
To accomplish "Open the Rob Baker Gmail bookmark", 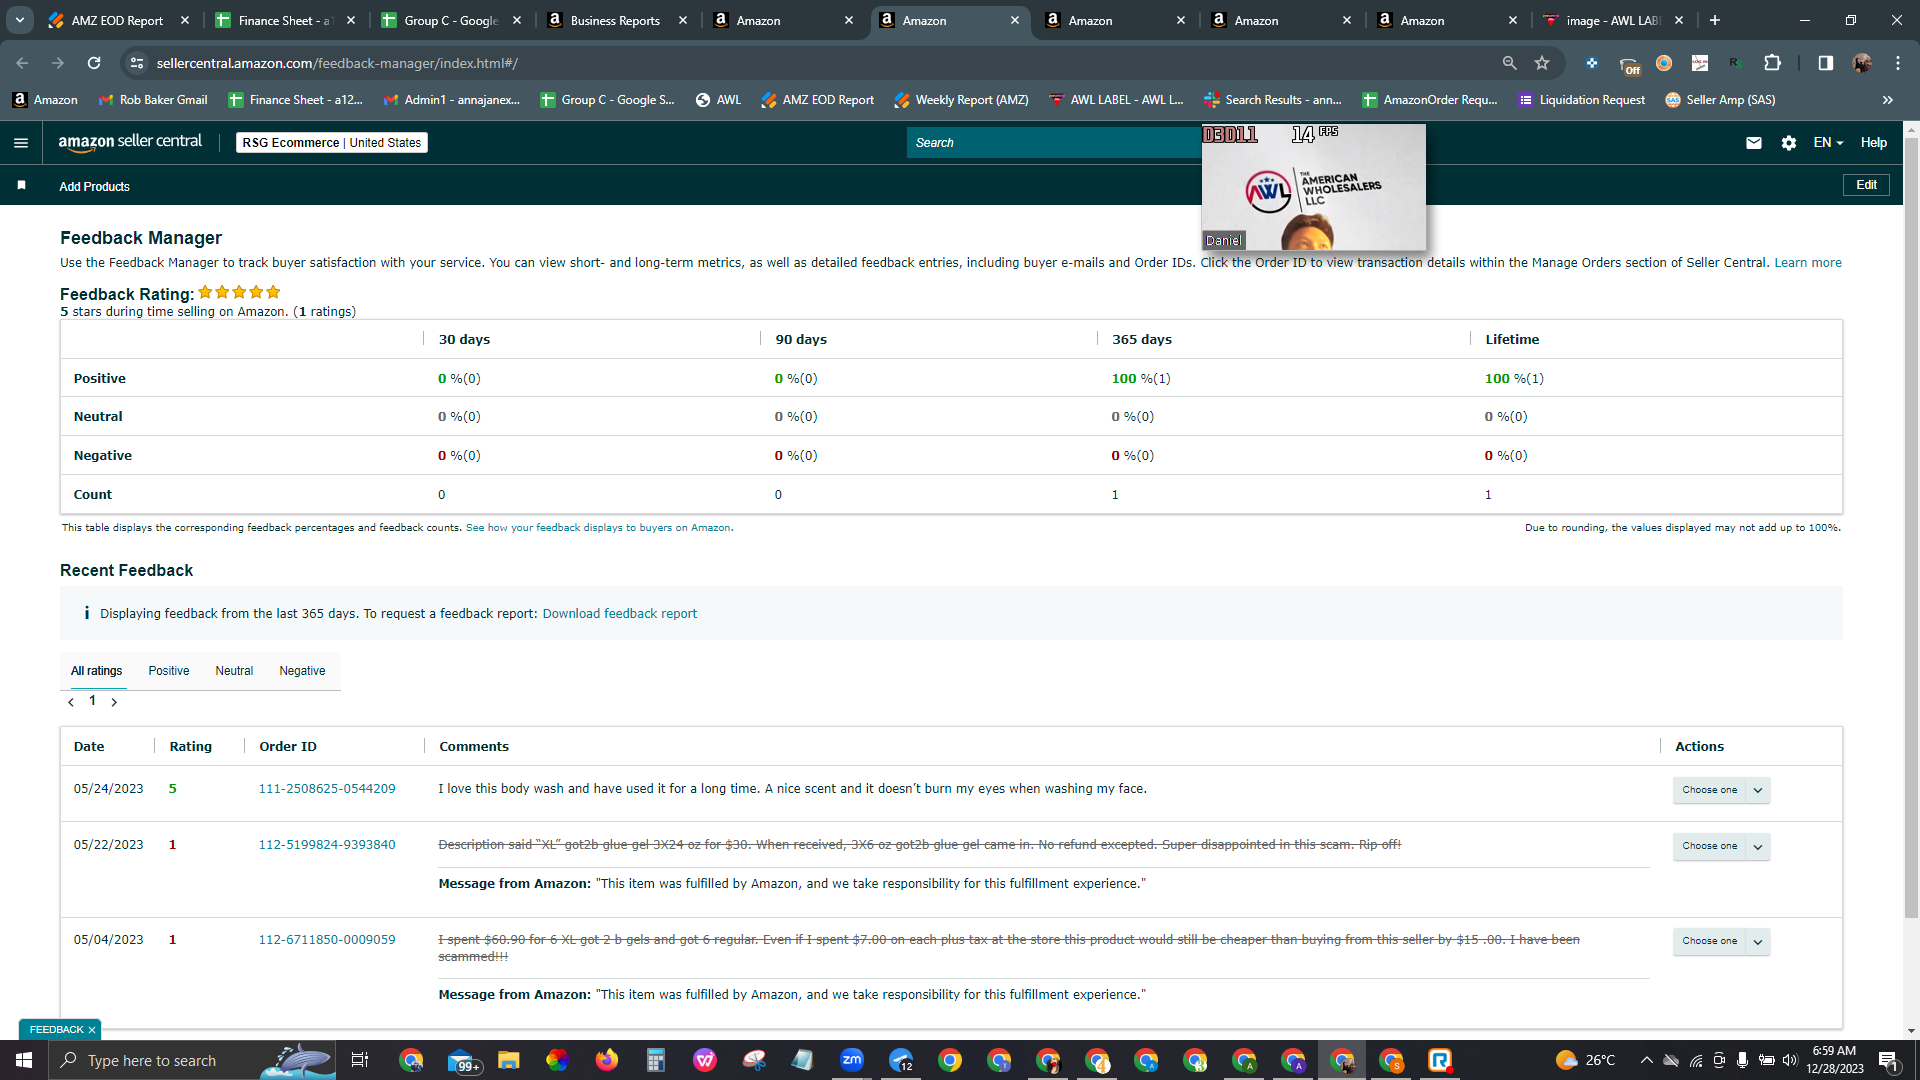I will (153, 100).
